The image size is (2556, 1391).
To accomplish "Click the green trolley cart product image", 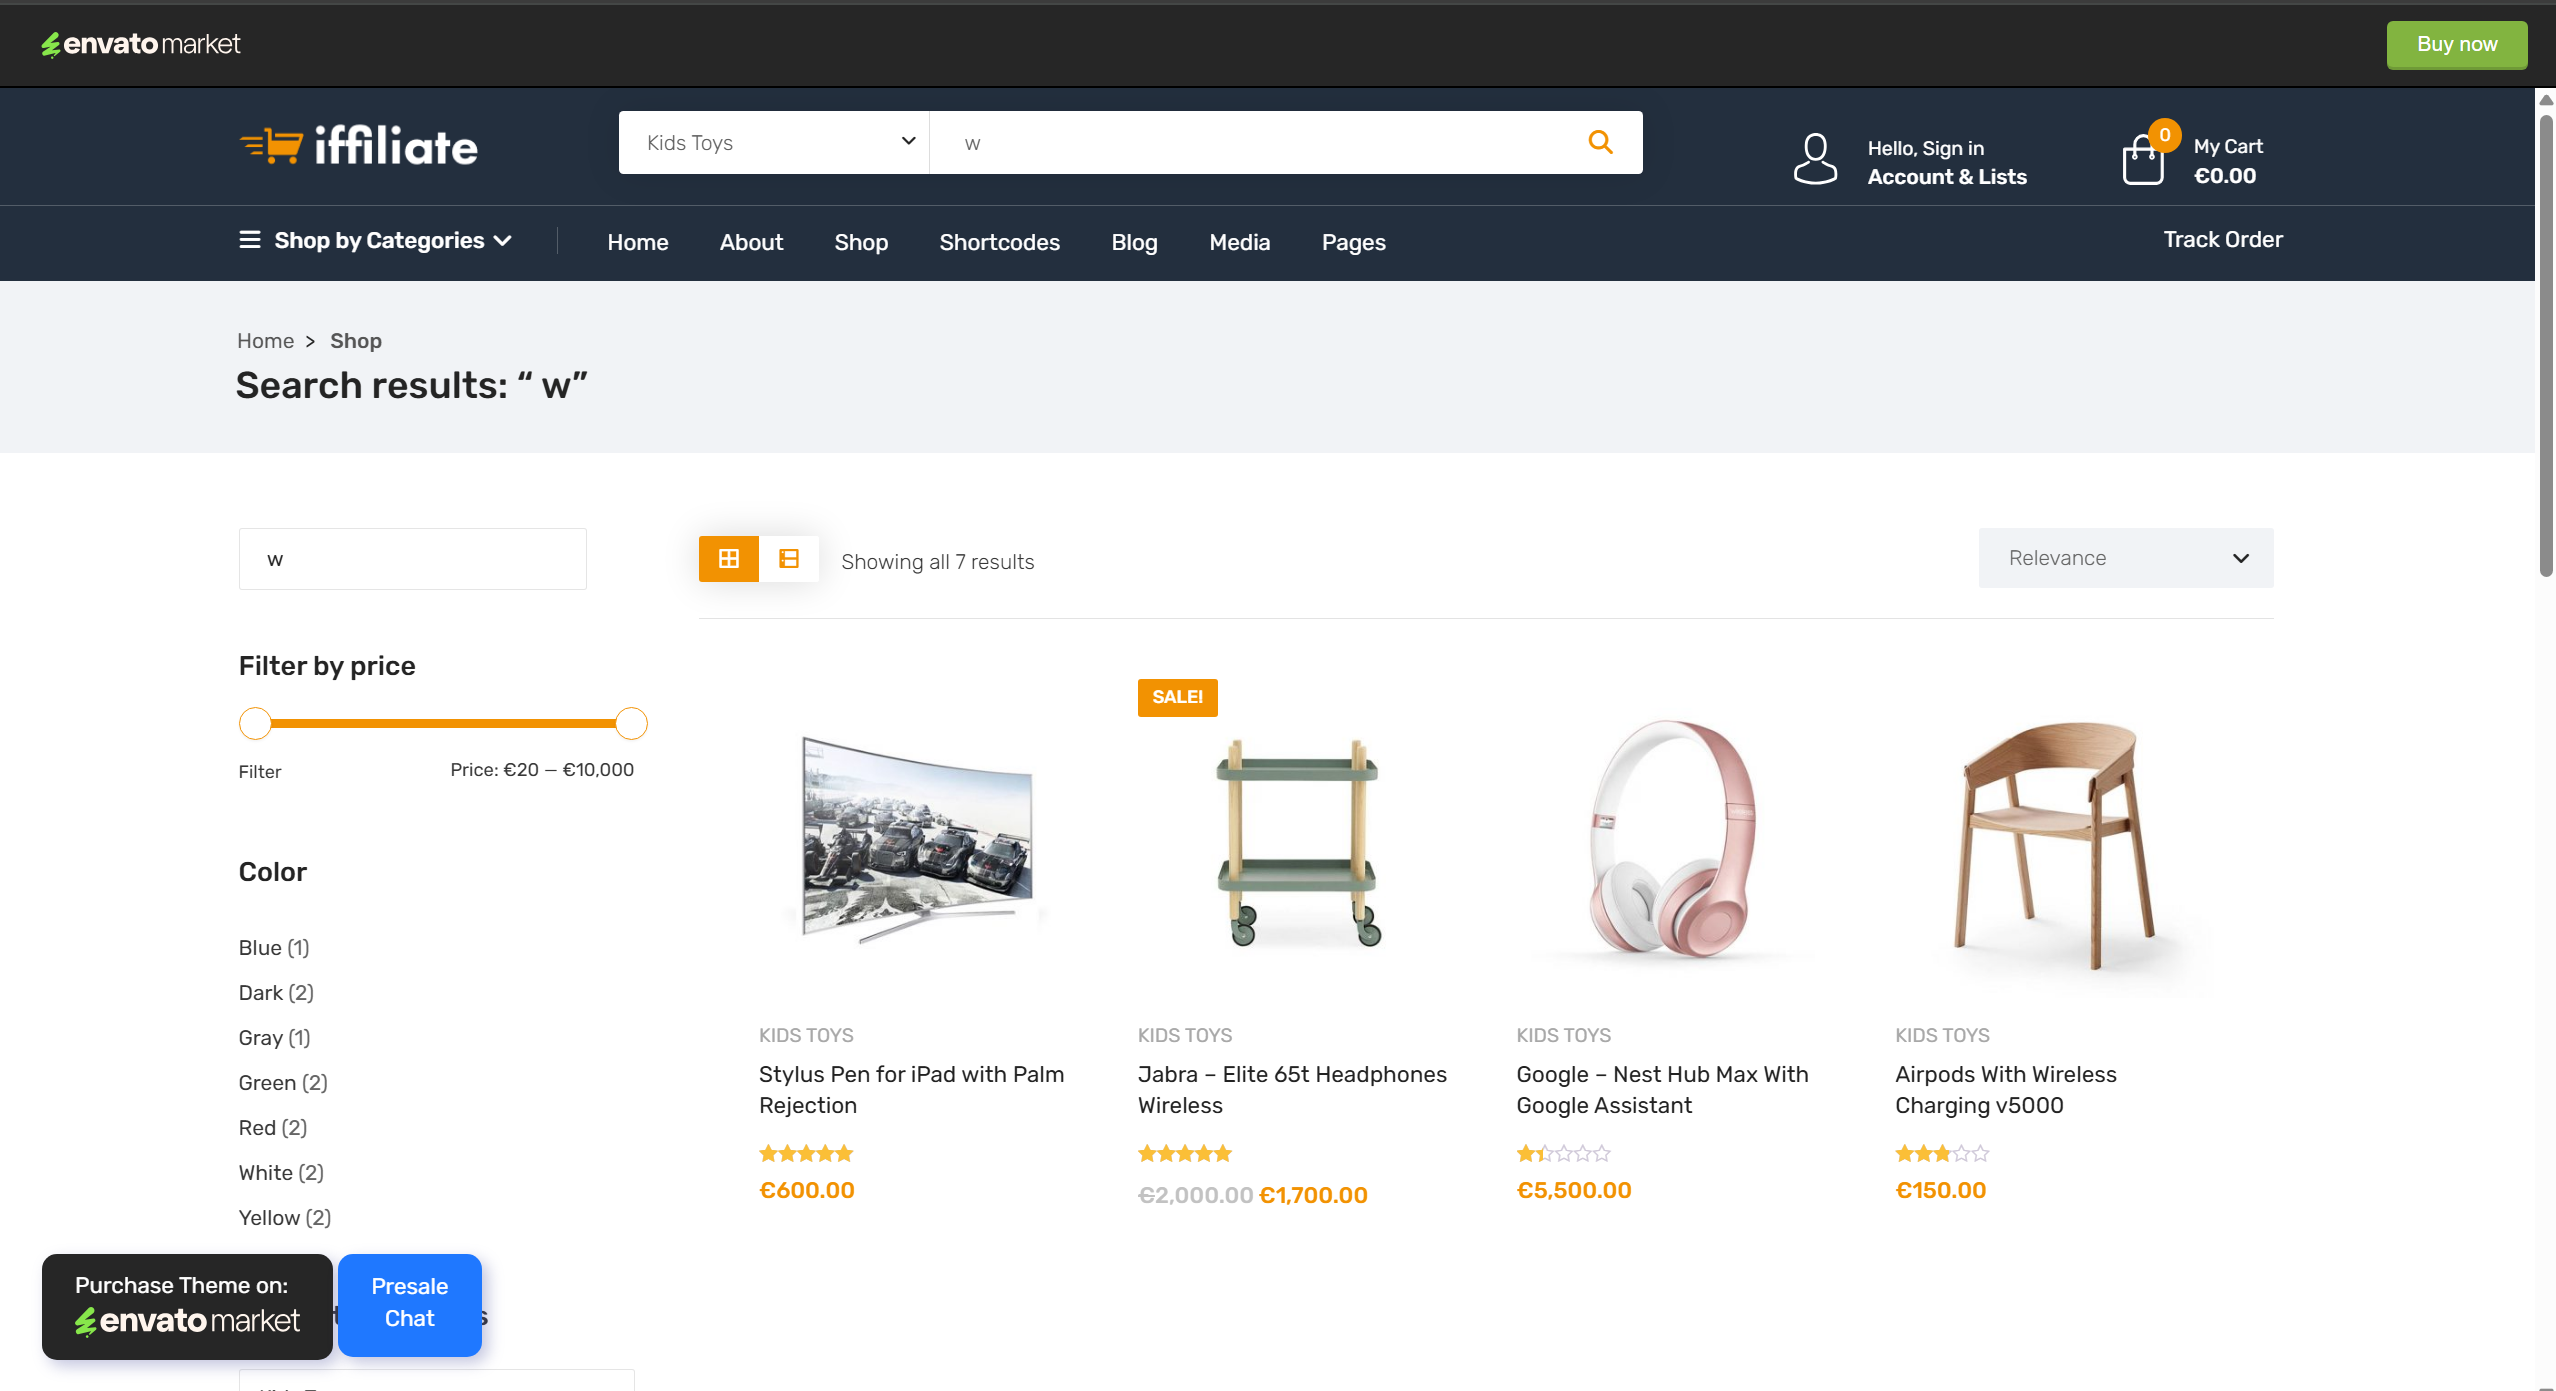I will (x=1297, y=842).
